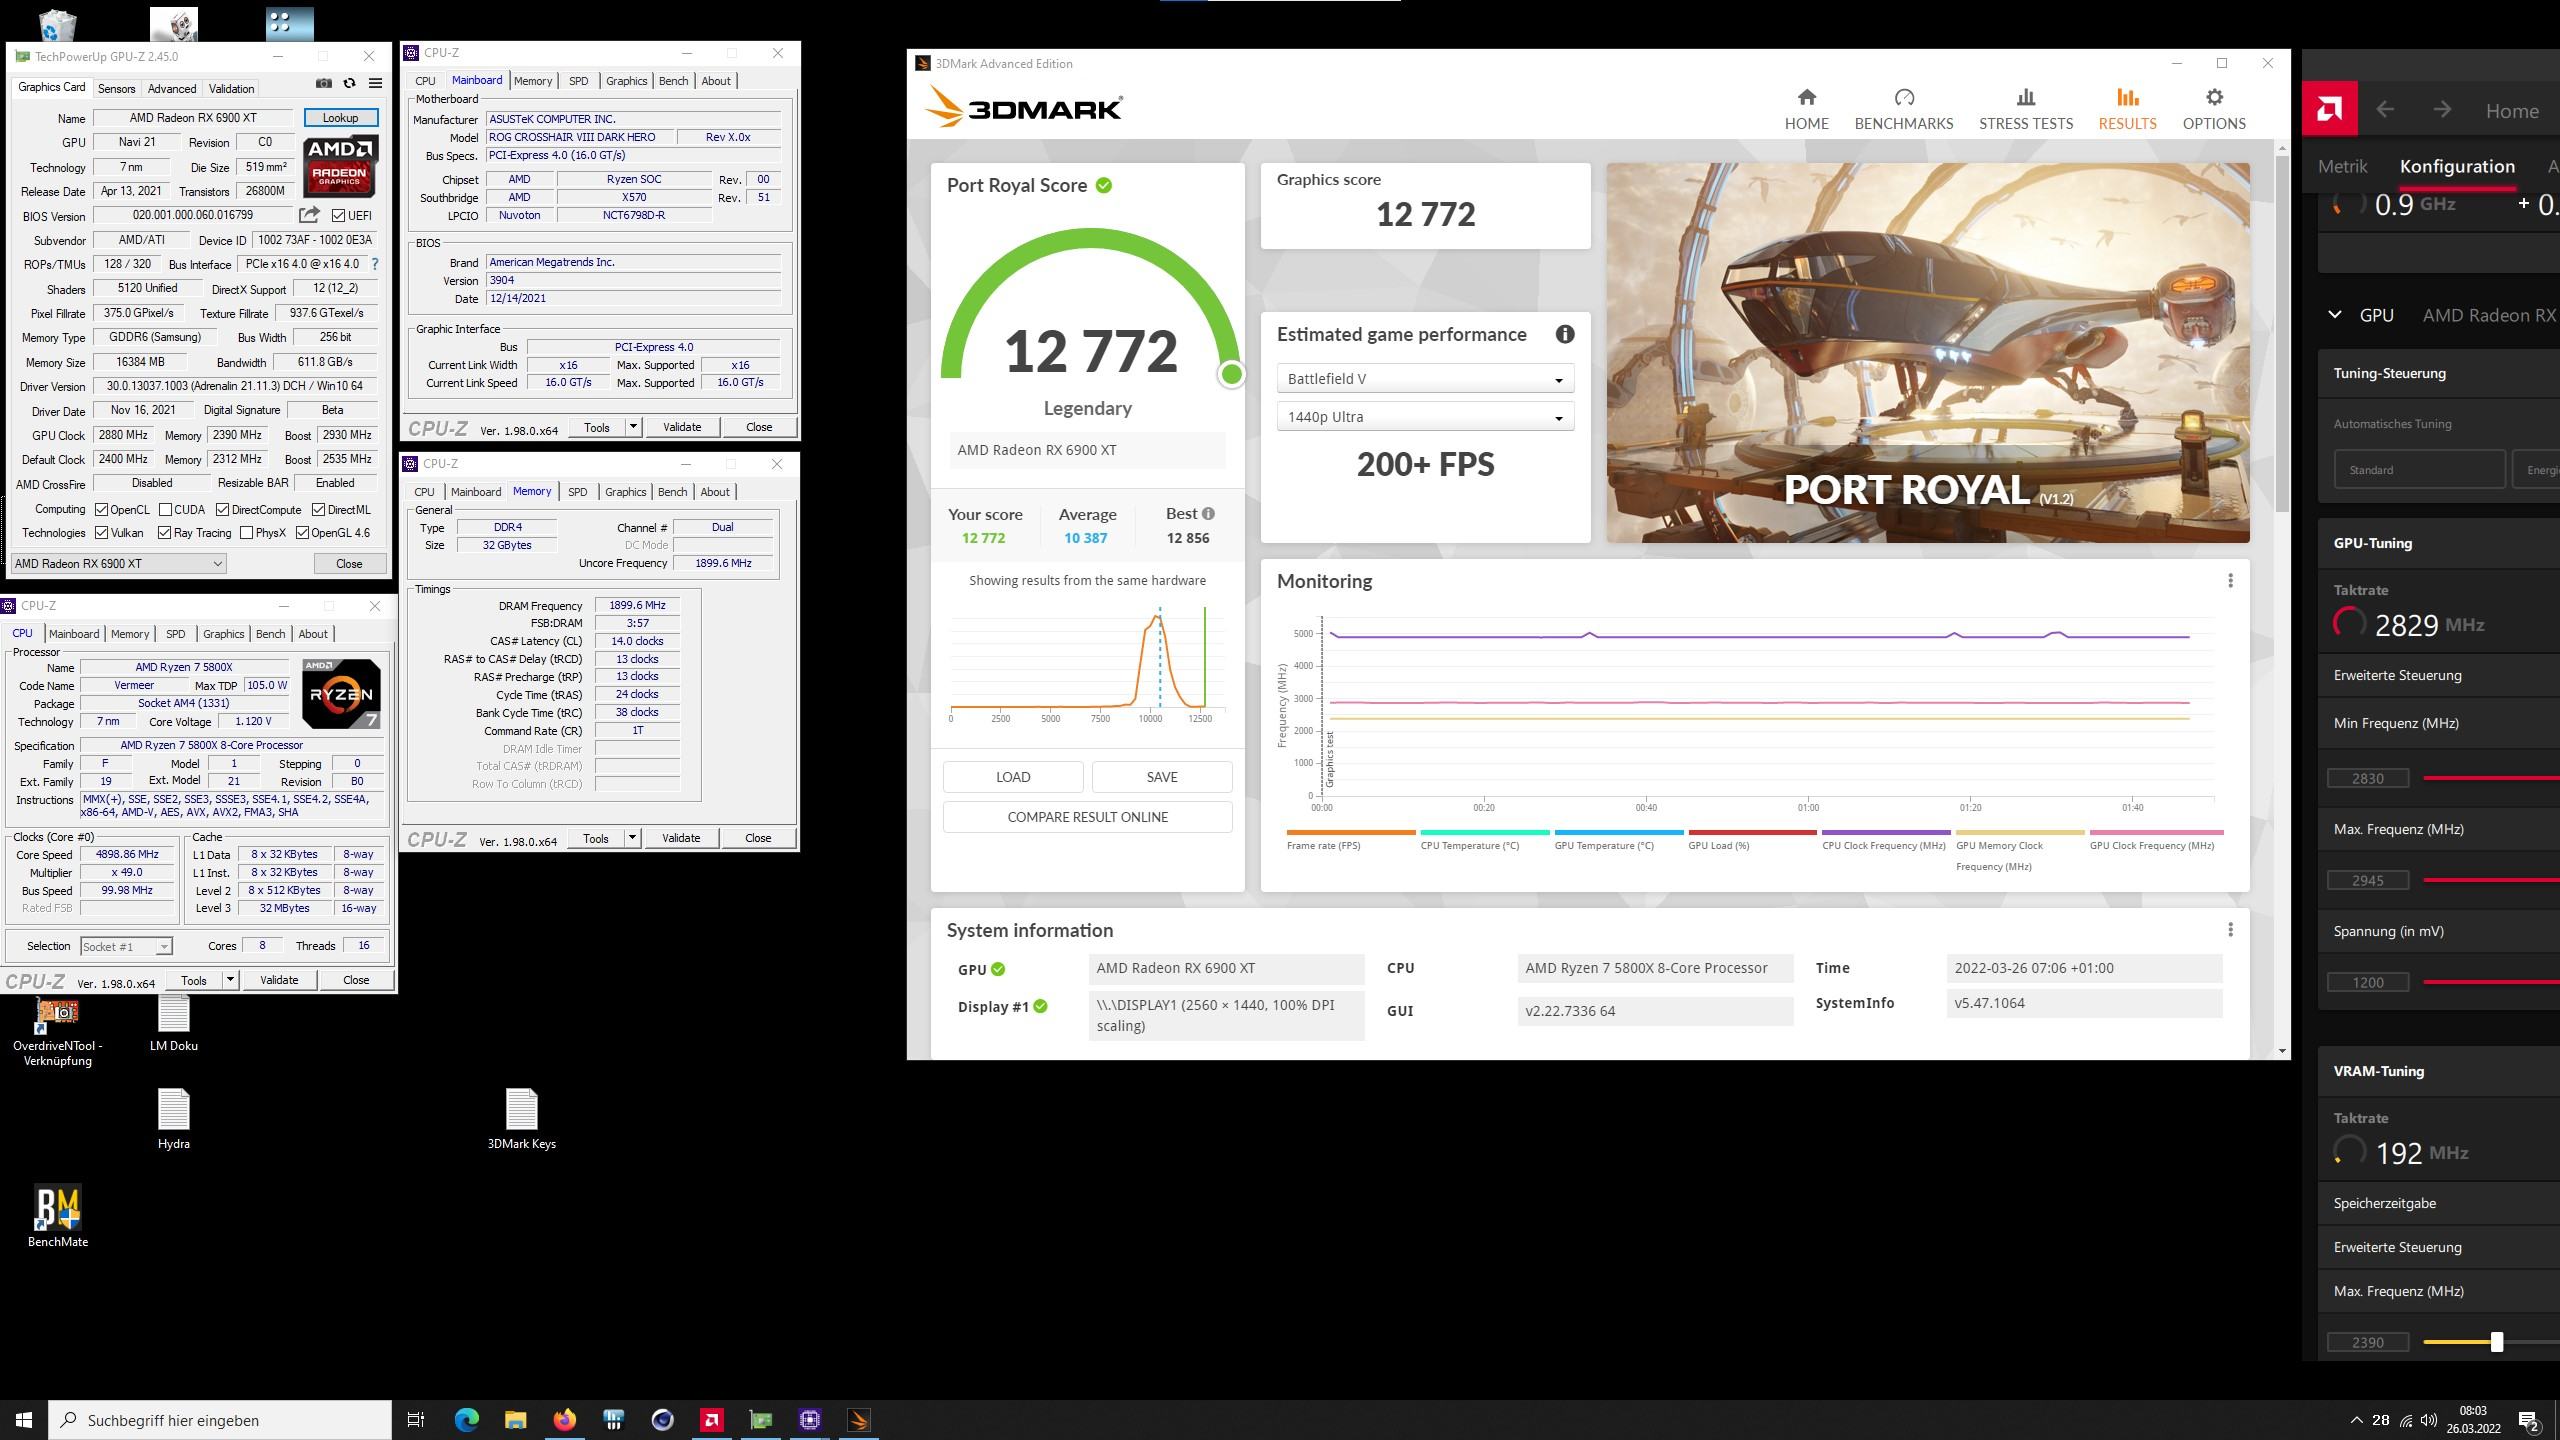This screenshot has width=2560, height=1440.
Task: Open SPD tab in CPU-Z Mainboard window
Action: pyautogui.click(x=578, y=81)
